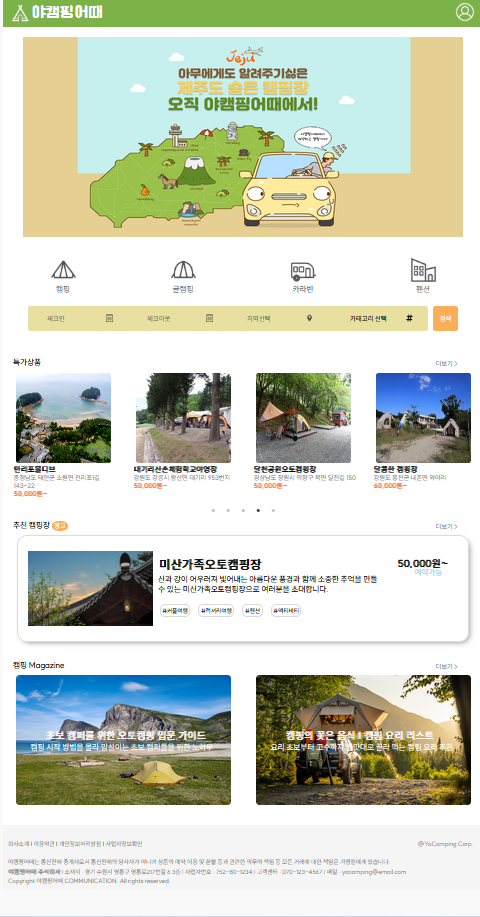Click the 야캠핑어때 tent logo

57,12
